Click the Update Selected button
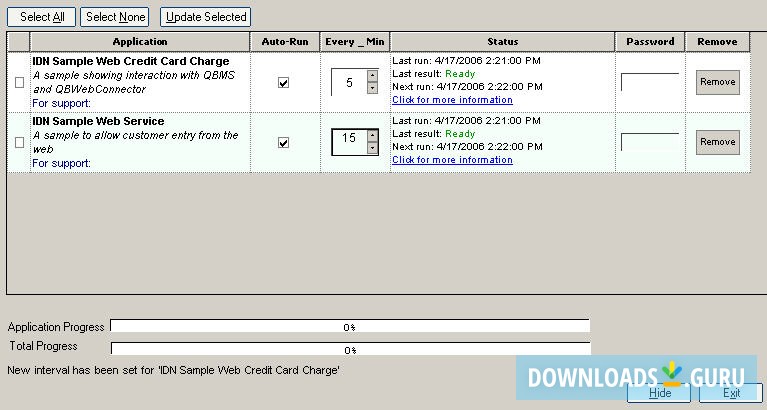Image resolution: width=767 pixels, height=410 pixels. click(x=206, y=17)
